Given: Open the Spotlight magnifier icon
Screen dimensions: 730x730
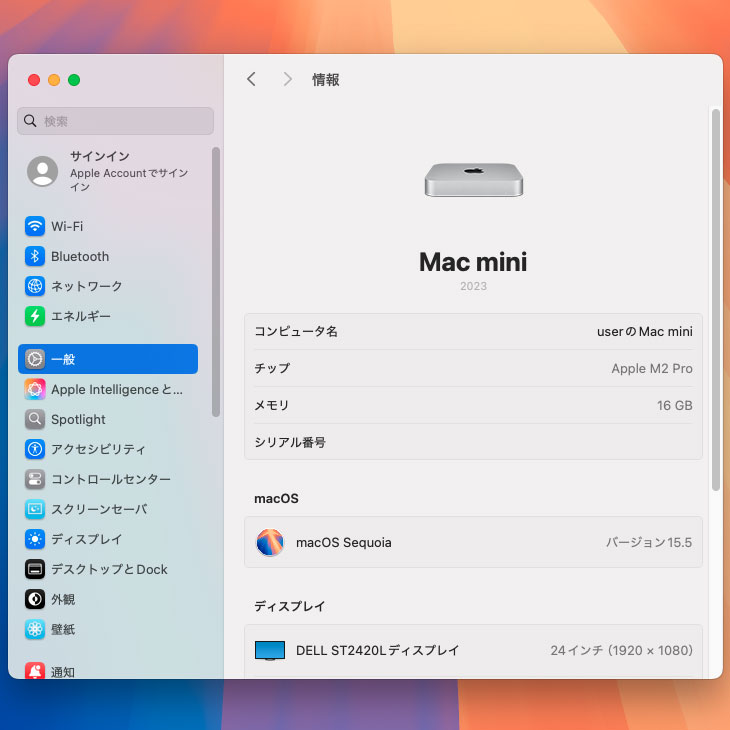Looking at the screenshot, I should (x=35, y=419).
